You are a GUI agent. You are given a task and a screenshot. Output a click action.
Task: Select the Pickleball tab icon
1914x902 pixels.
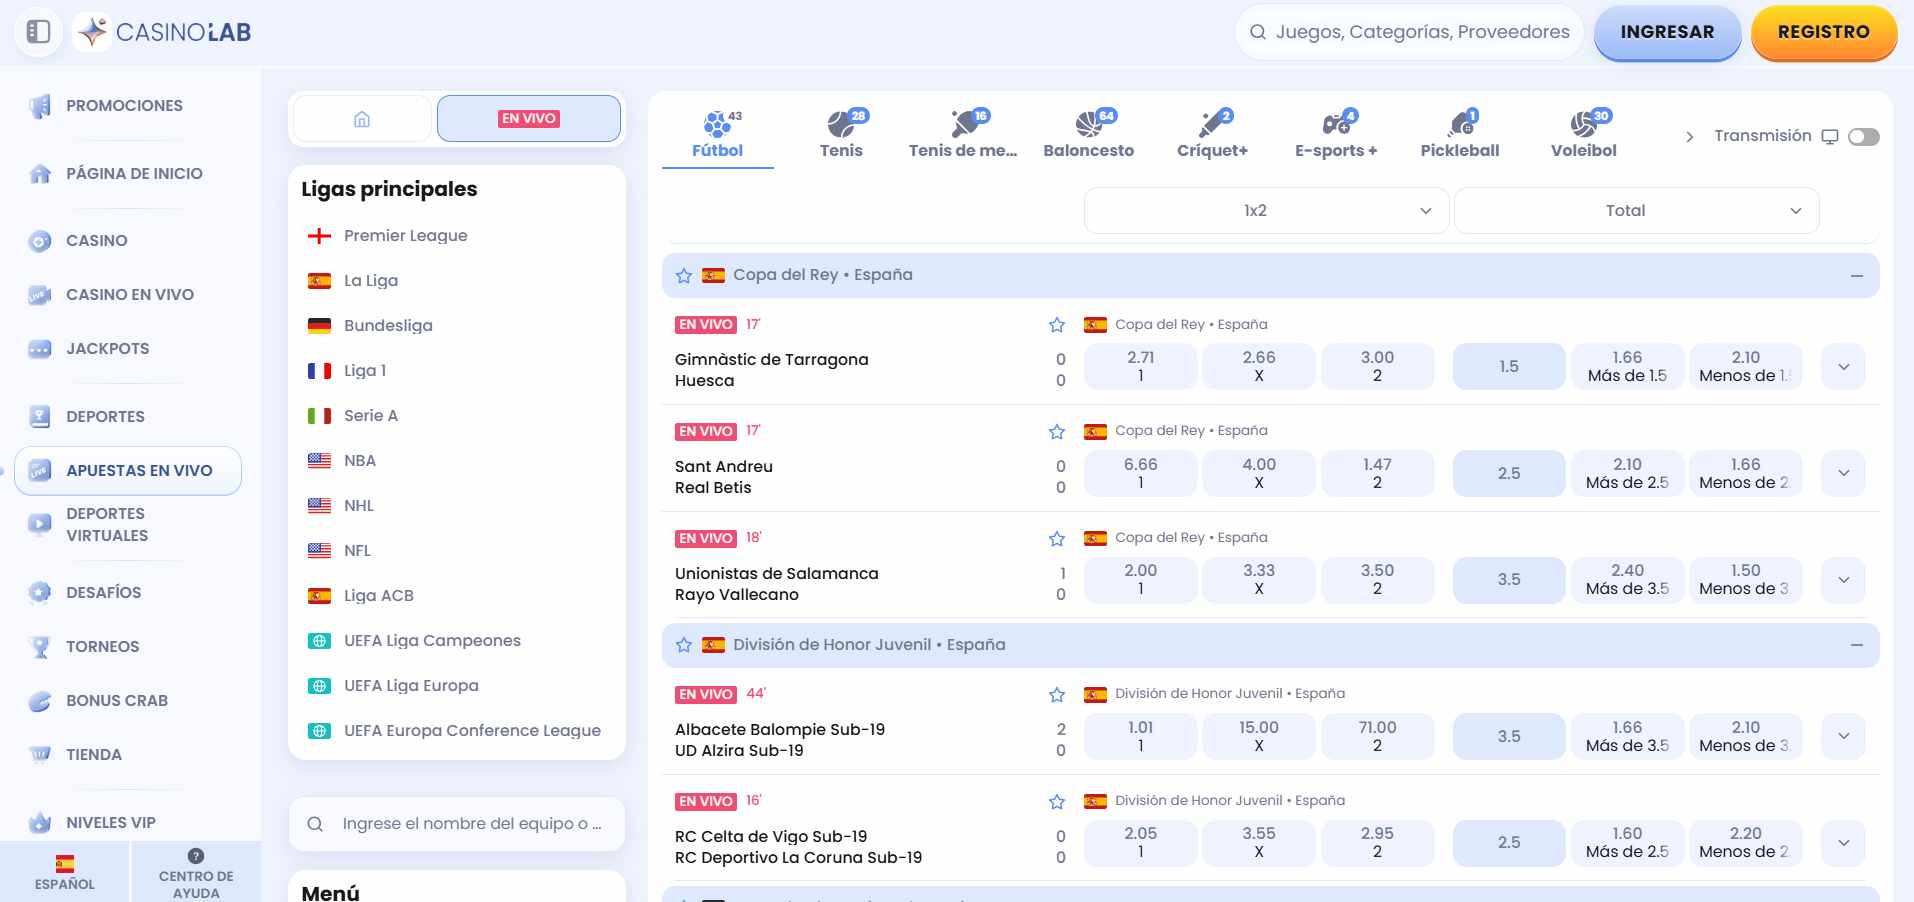pos(1460,124)
